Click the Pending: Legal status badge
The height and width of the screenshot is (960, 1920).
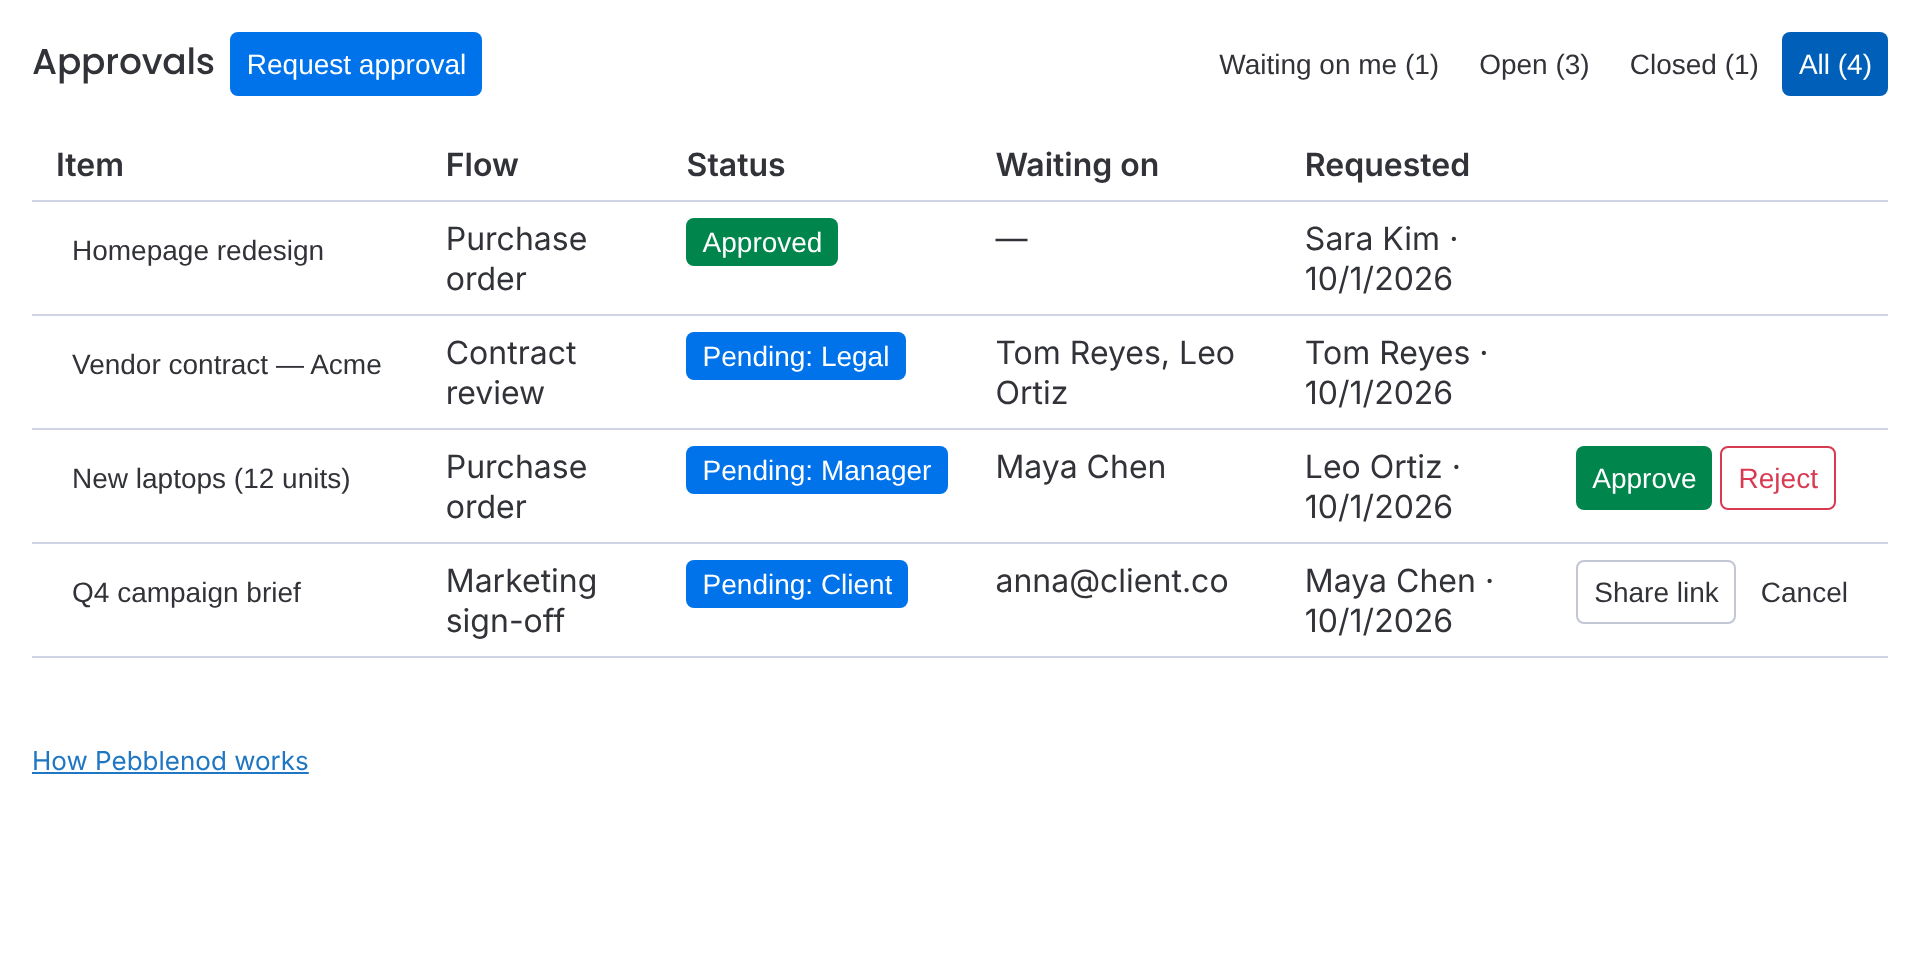(796, 356)
